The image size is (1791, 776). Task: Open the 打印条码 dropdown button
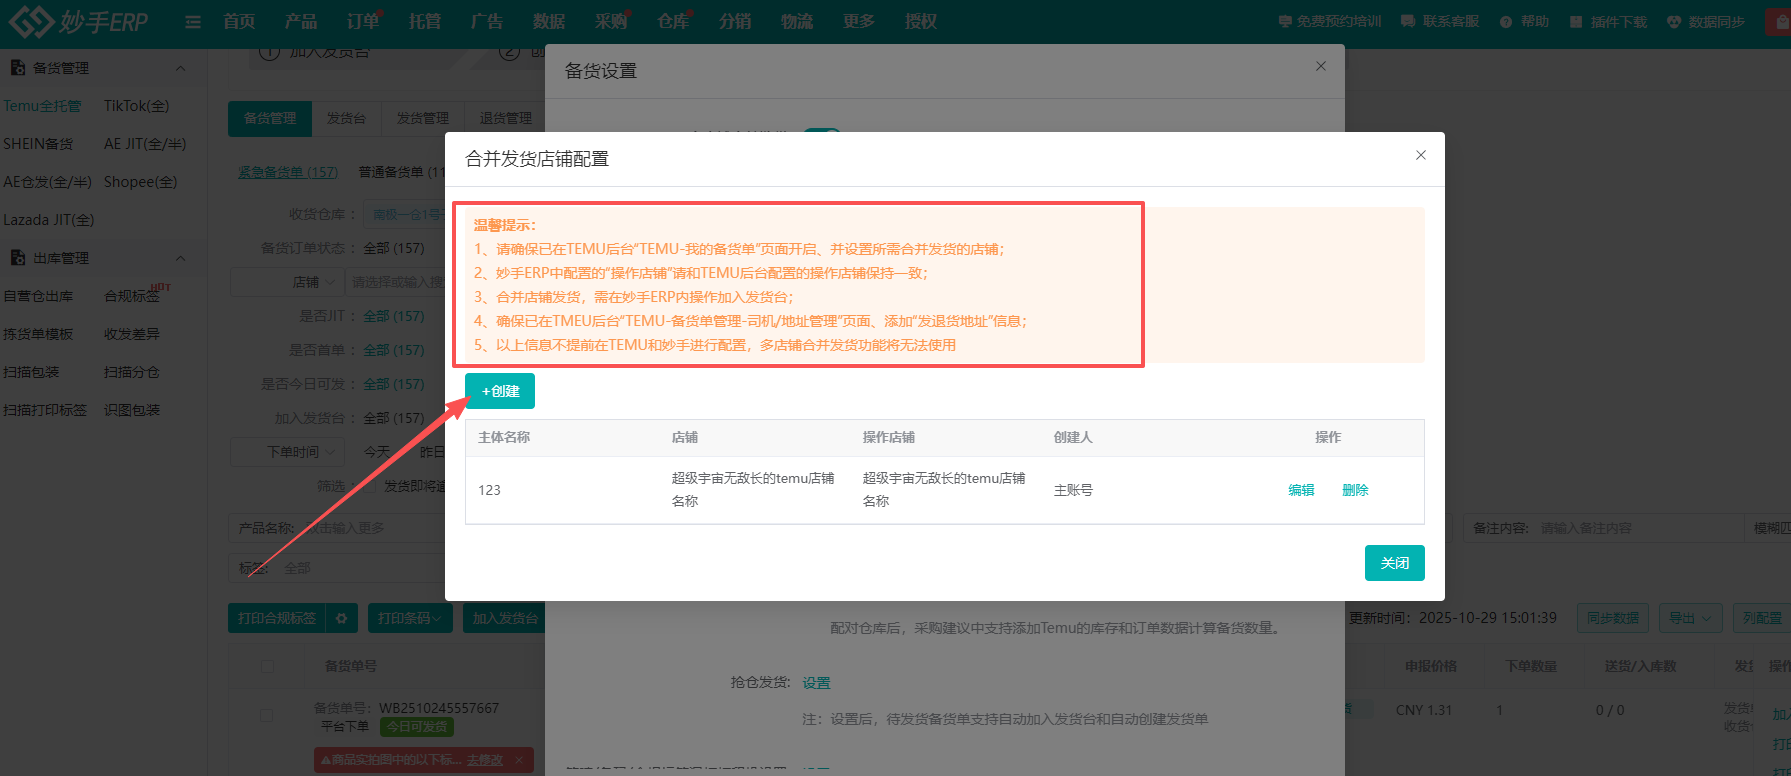410,618
